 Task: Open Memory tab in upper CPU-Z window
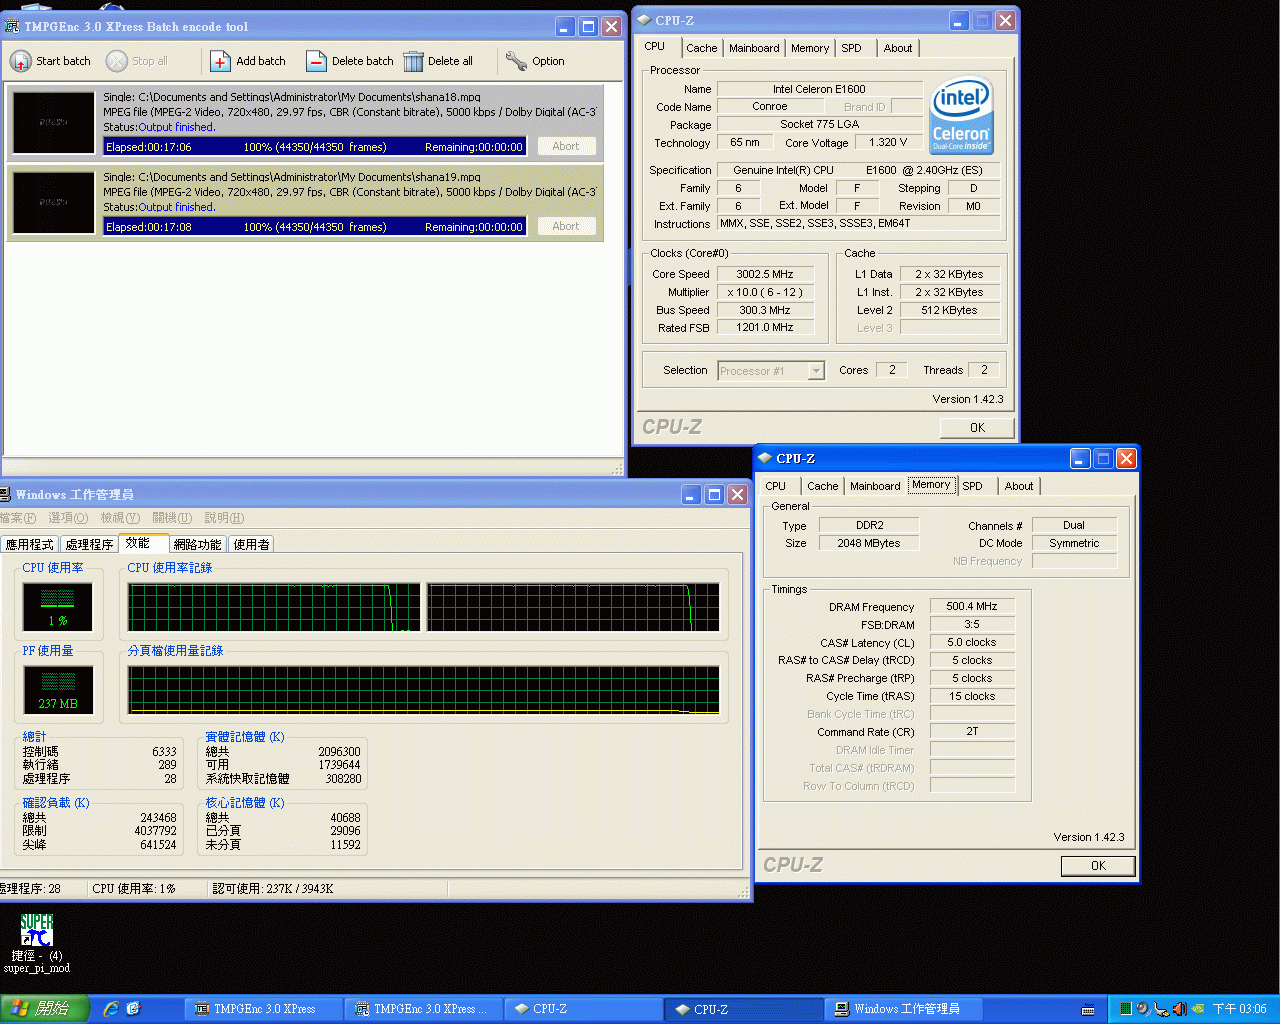pos(810,48)
